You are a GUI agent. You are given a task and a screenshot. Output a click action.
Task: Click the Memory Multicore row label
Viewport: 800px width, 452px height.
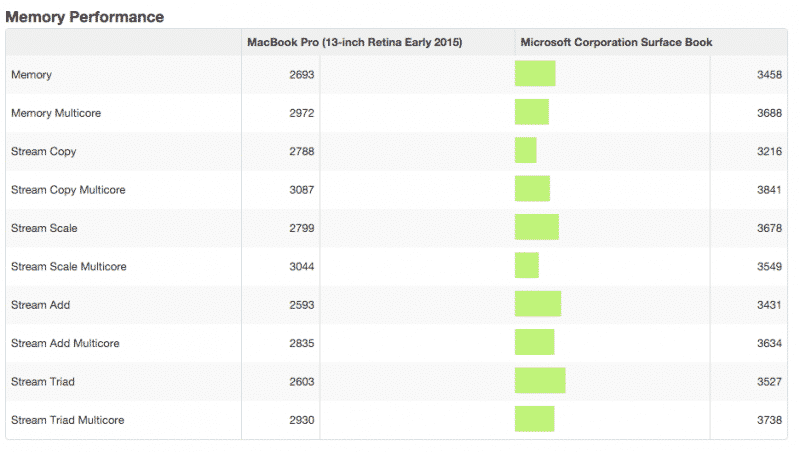(56, 113)
